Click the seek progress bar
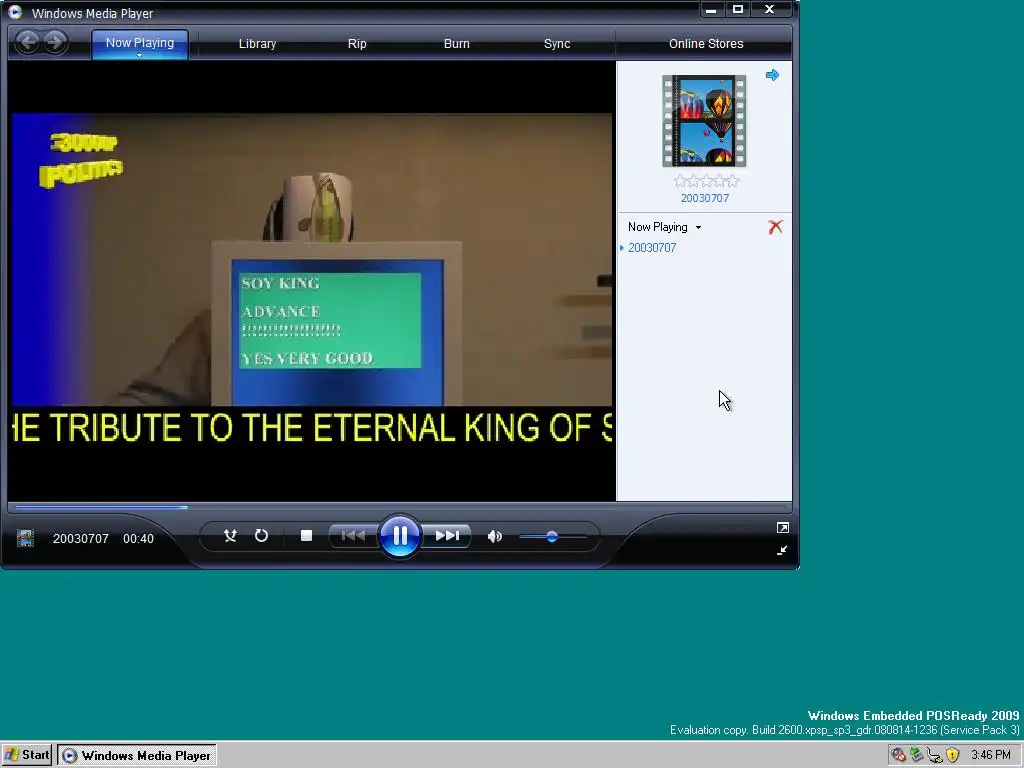 [400, 507]
